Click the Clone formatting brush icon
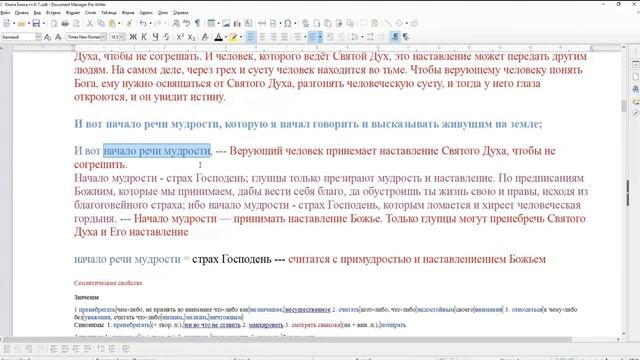The width and height of the screenshot is (640, 360). pyautogui.click(x=129, y=23)
